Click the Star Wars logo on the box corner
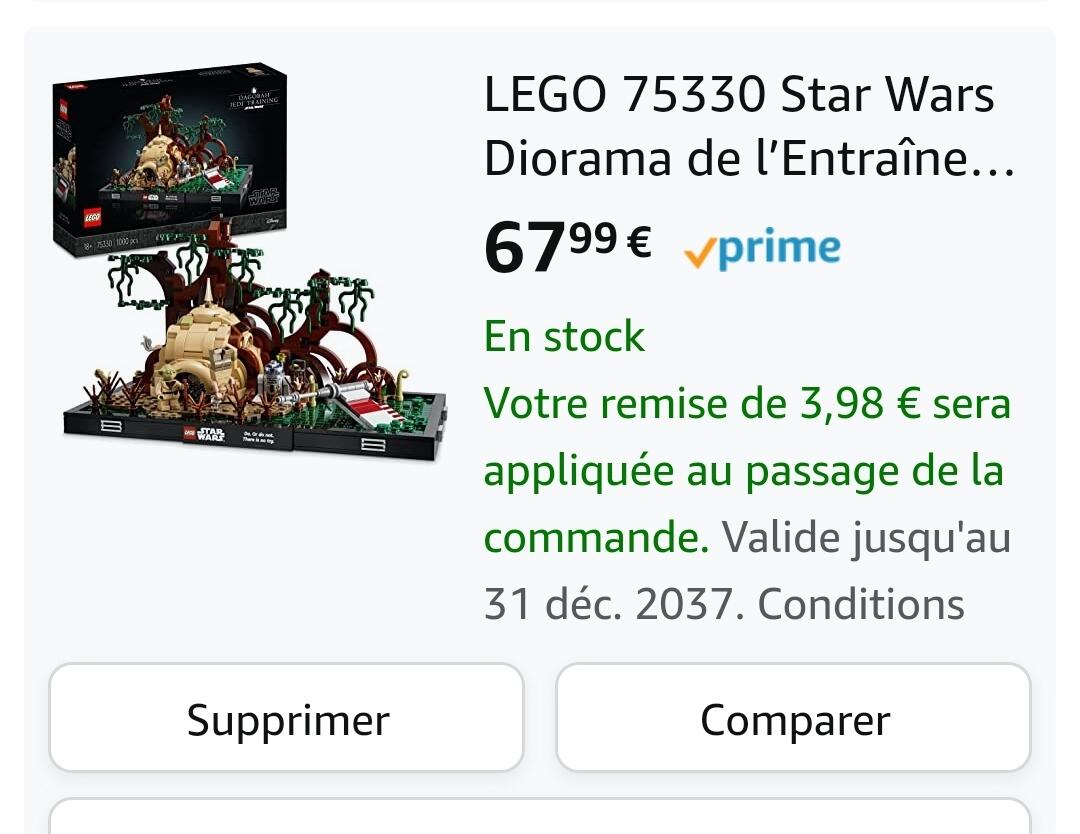The width and height of the screenshot is (1080, 834). coord(264,194)
